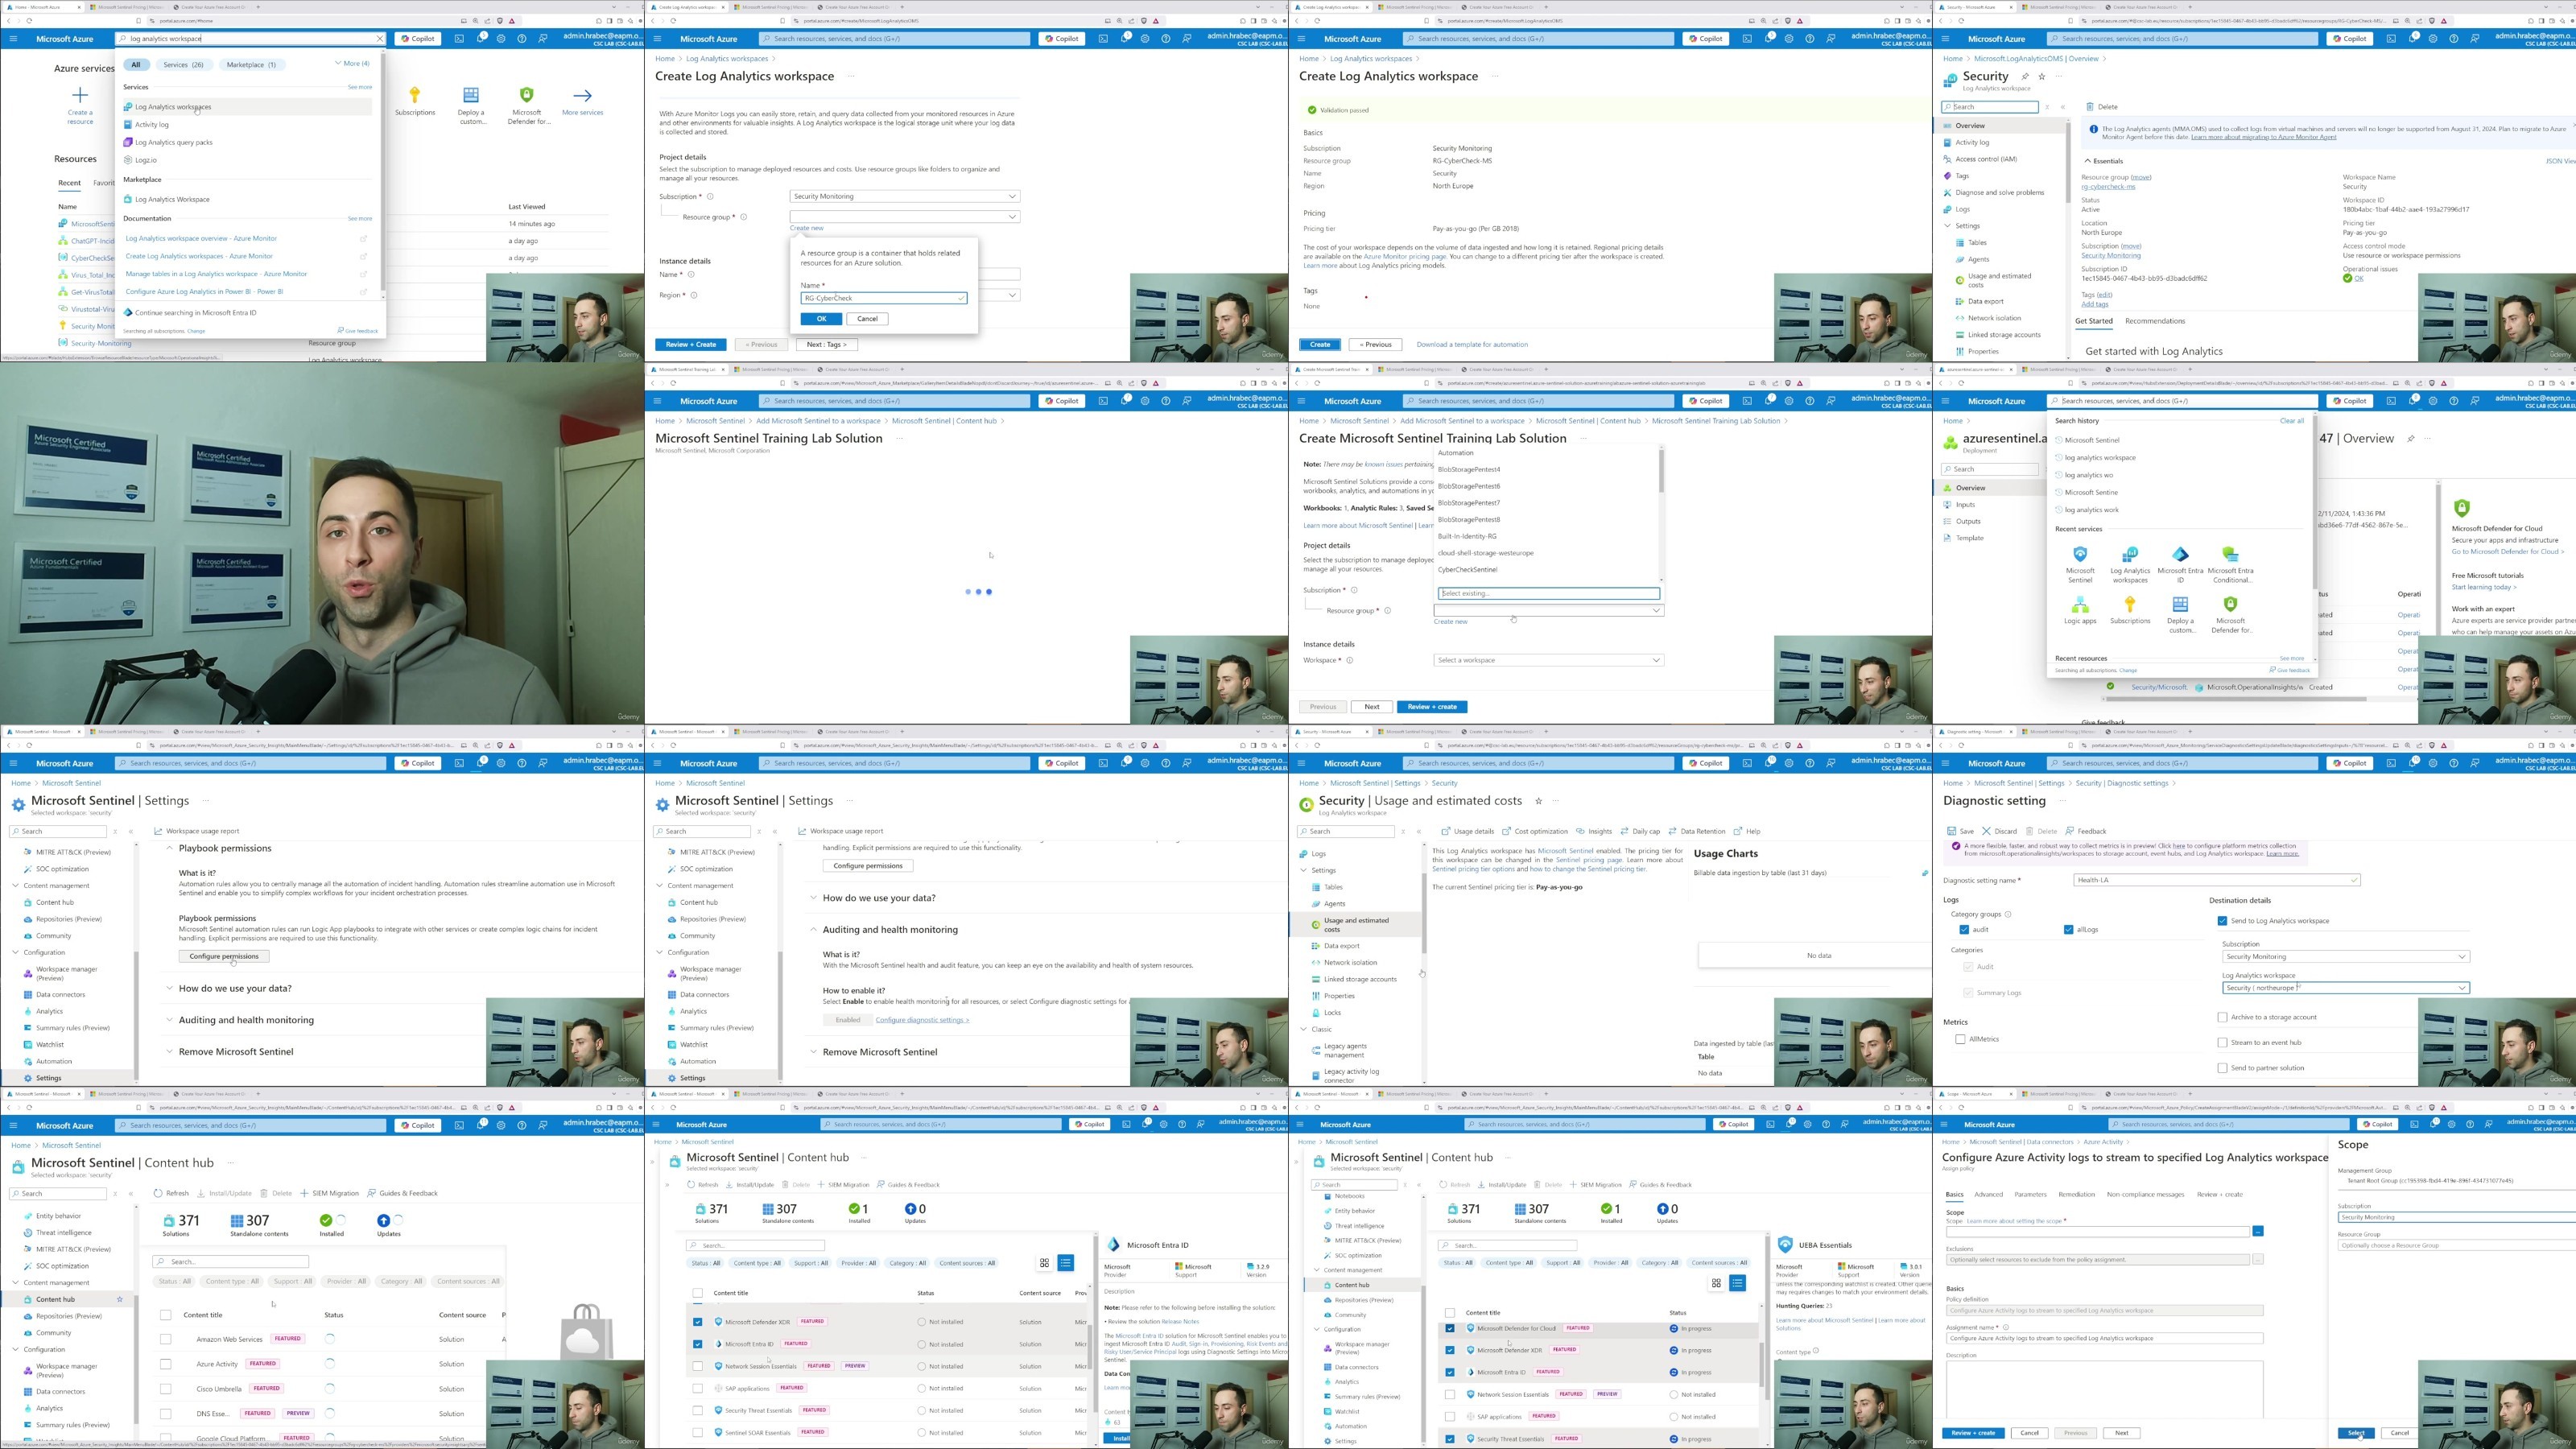Open Microsoft Sentinel icon under Recent services
This screenshot has height=1449, width=2576.
[2080, 554]
